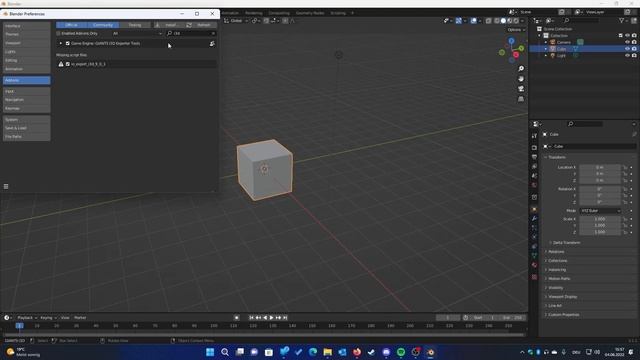
Task: Click the blue Z axis on the navigation gizmo
Action: pyautogui.click(x=511, y=41)
